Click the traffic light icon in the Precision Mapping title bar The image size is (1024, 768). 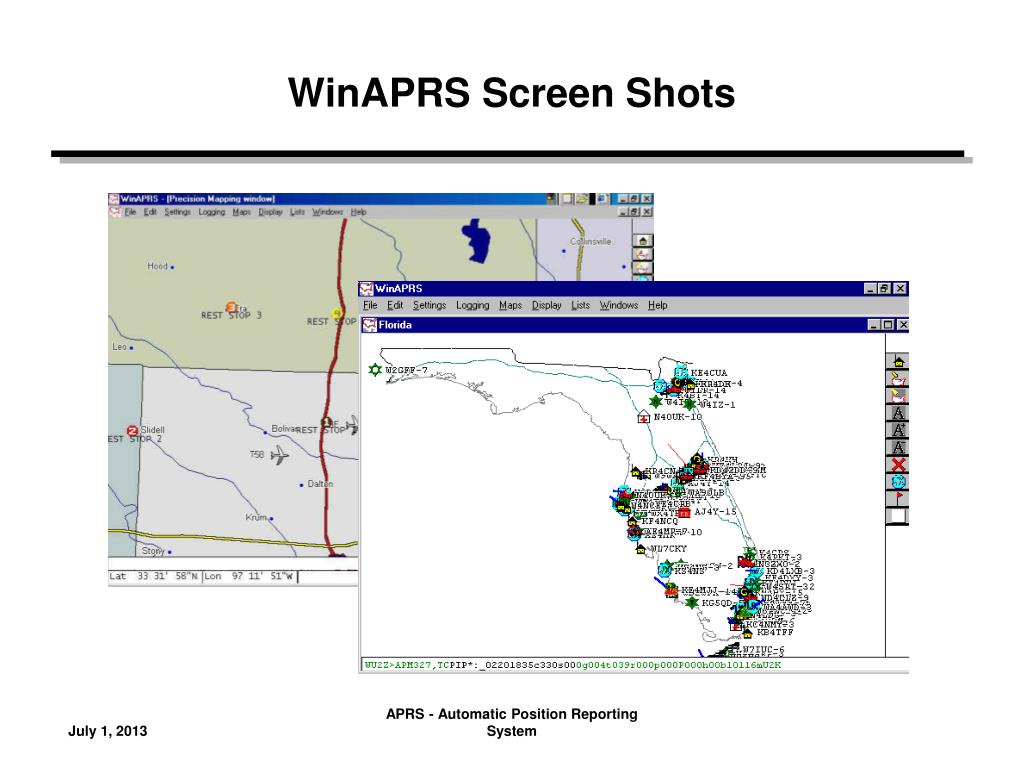[x=552, y=199]
